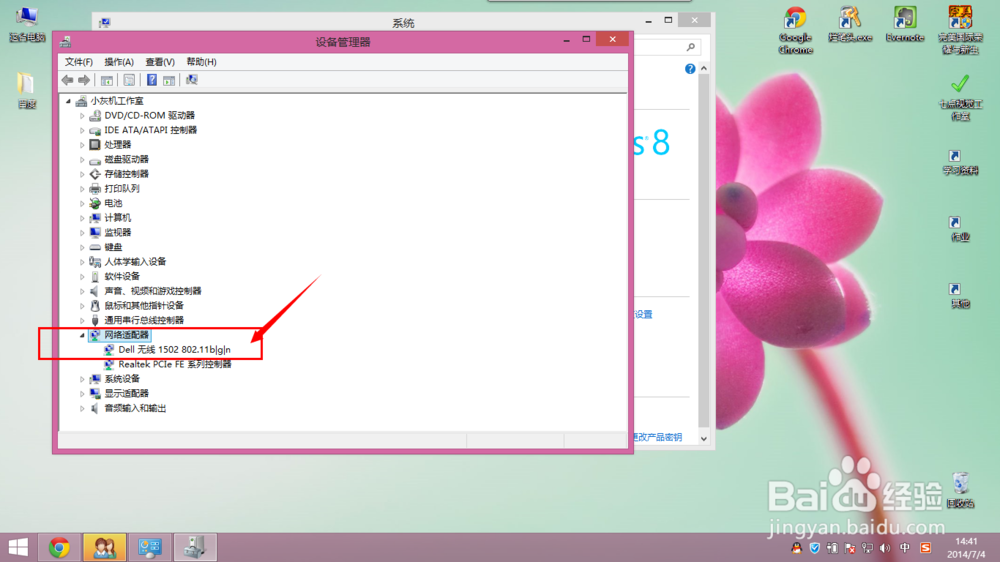
Task: Click the control panel taskbar button
Action: click(x=150, y=547)
